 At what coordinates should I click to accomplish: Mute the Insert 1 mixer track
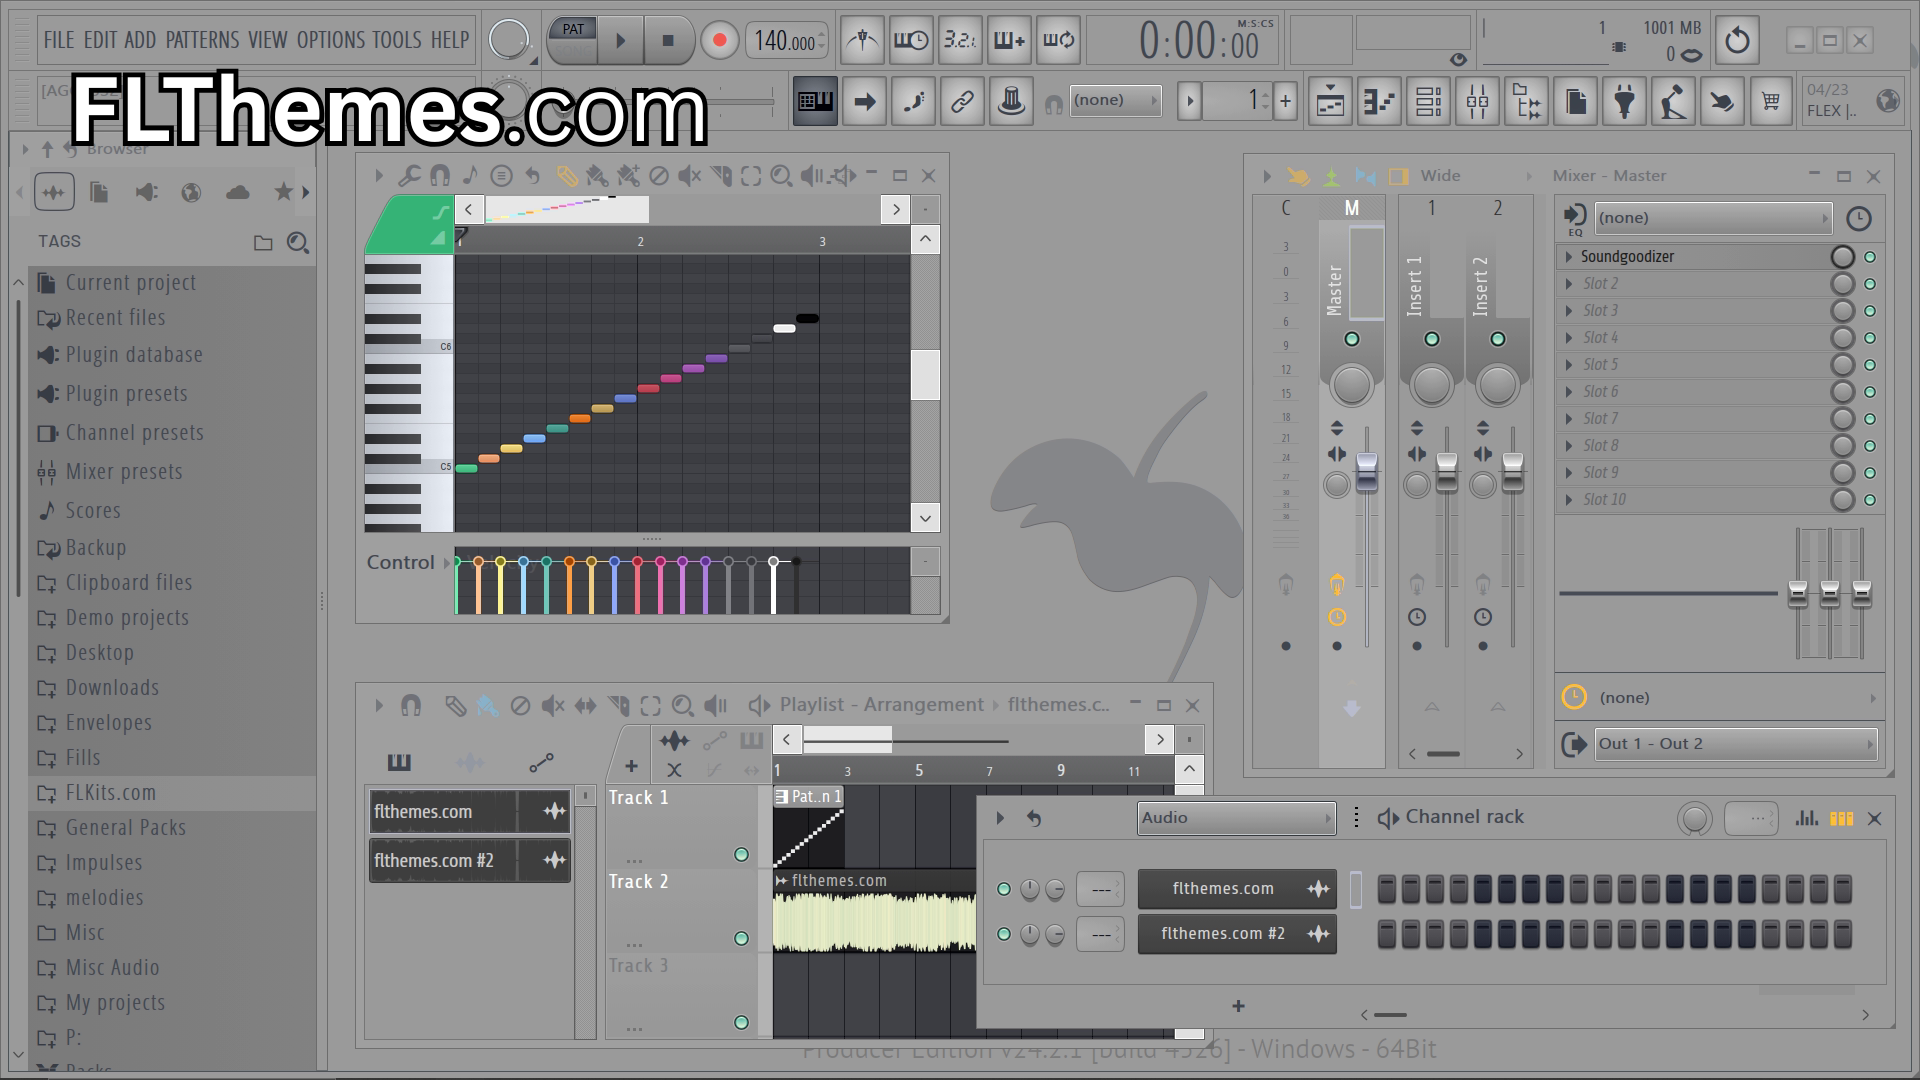tap(1432, 339)
